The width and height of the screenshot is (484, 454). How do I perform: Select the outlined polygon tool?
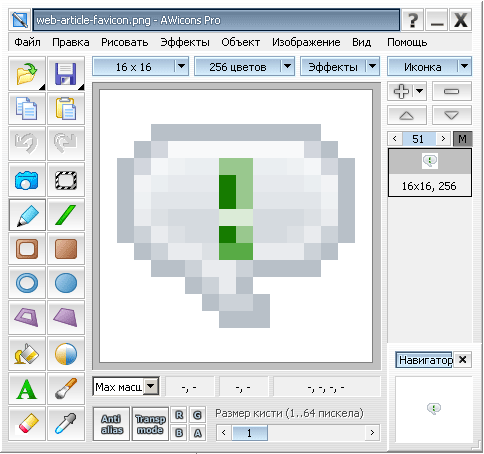pyautogui.click(x=27, y=317)
